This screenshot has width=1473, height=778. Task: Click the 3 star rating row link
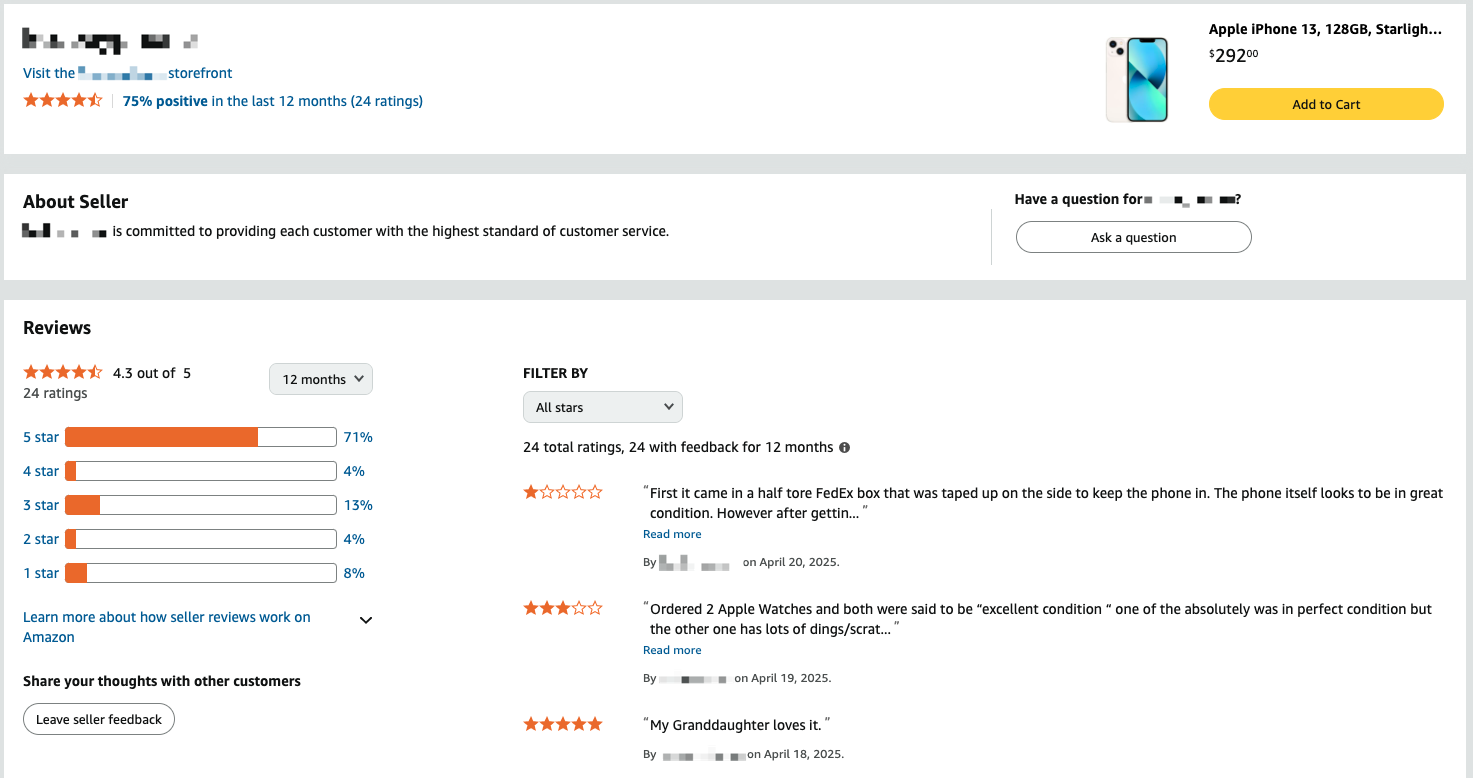coord(41,505)
